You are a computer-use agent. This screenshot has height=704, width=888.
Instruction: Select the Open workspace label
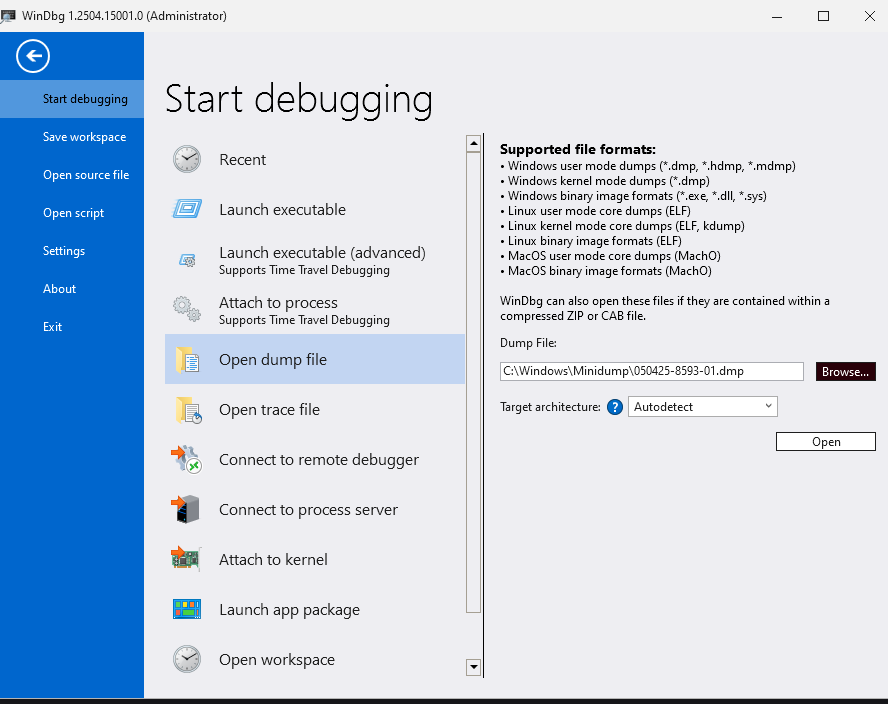277,660
